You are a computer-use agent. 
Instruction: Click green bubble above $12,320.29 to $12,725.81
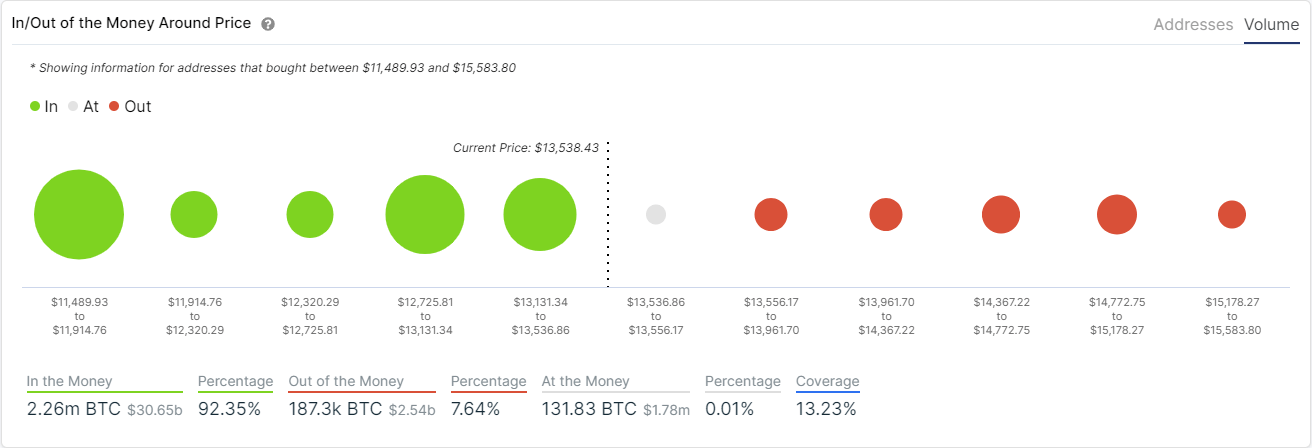click(310, 215)
